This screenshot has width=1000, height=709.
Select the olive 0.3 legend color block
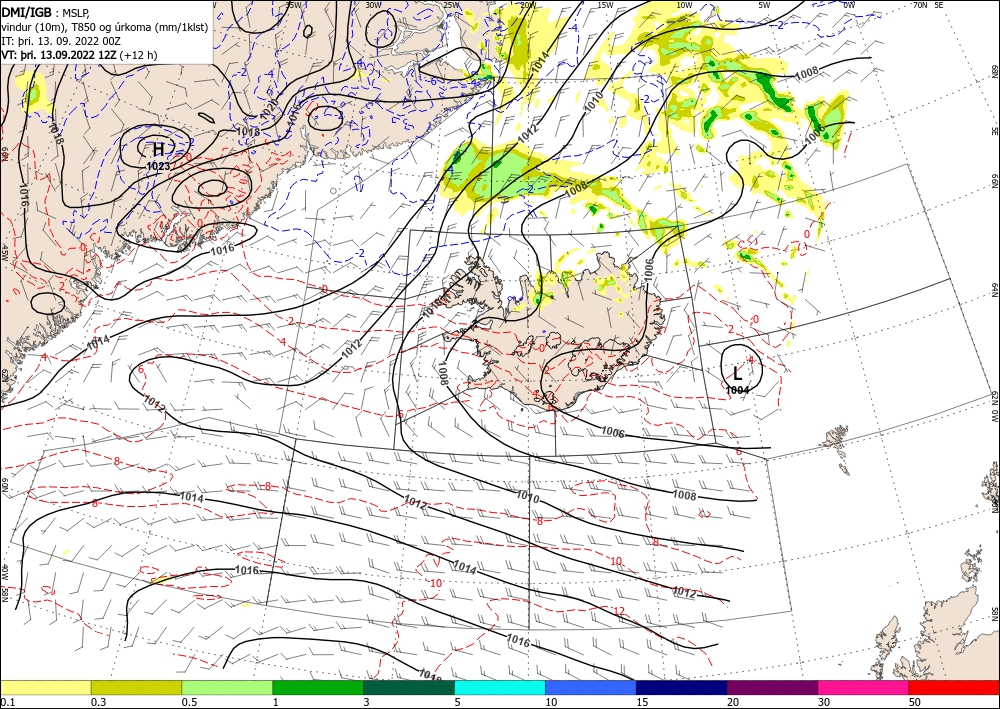[136, 687]
